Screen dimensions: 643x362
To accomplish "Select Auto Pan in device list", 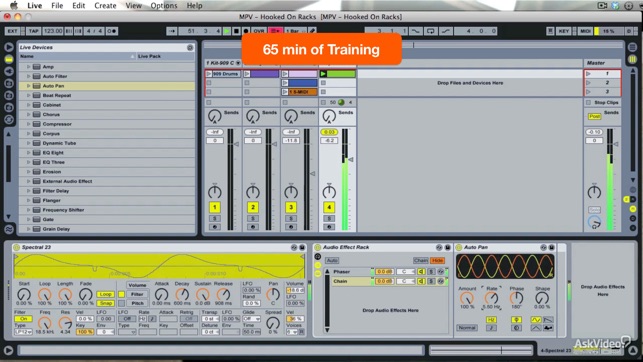I will [x=107, y=86].
